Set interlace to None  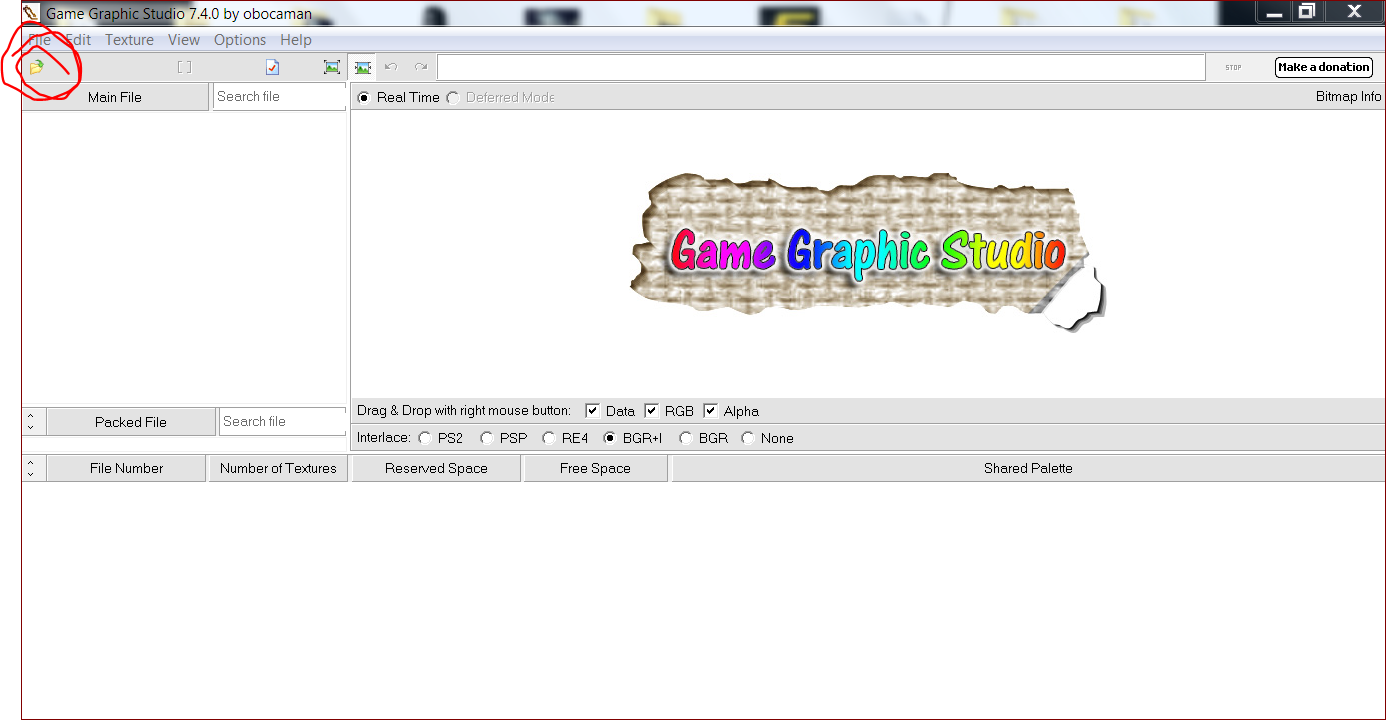[748, 438]
